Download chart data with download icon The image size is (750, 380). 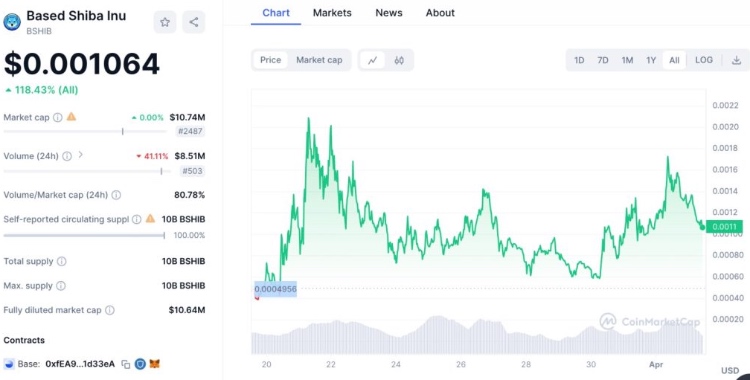click(736, 60)
